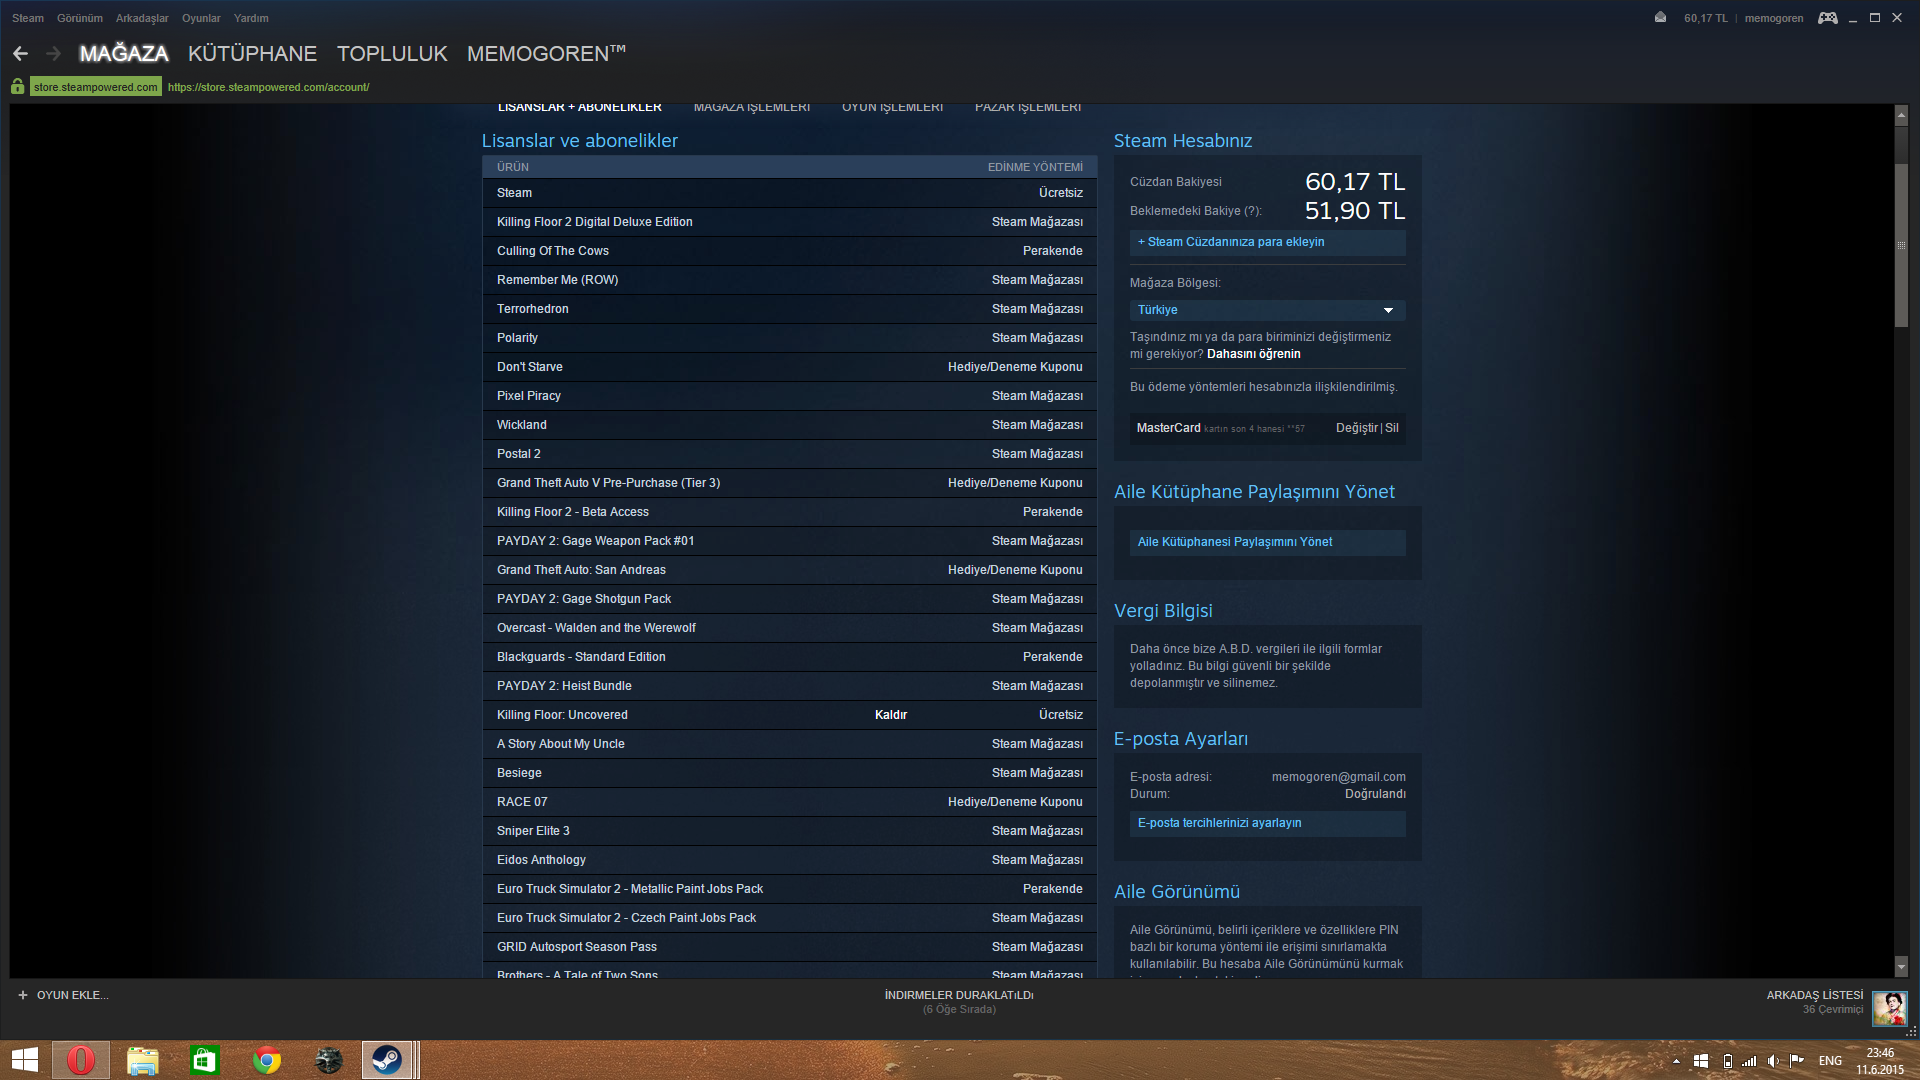
Task: Show hidden system tray icons arrow
Action: pos(1676,1061)
